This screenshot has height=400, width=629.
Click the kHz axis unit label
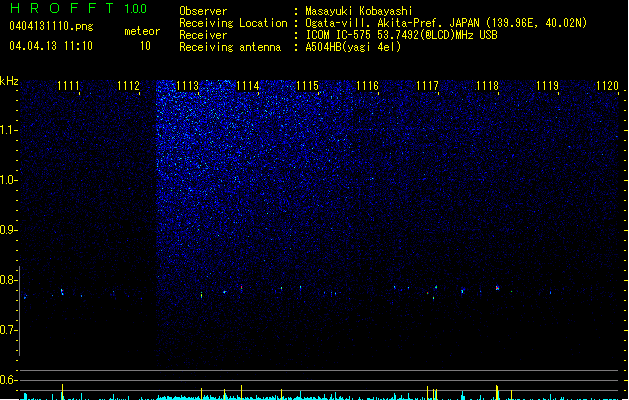[9, 81]
